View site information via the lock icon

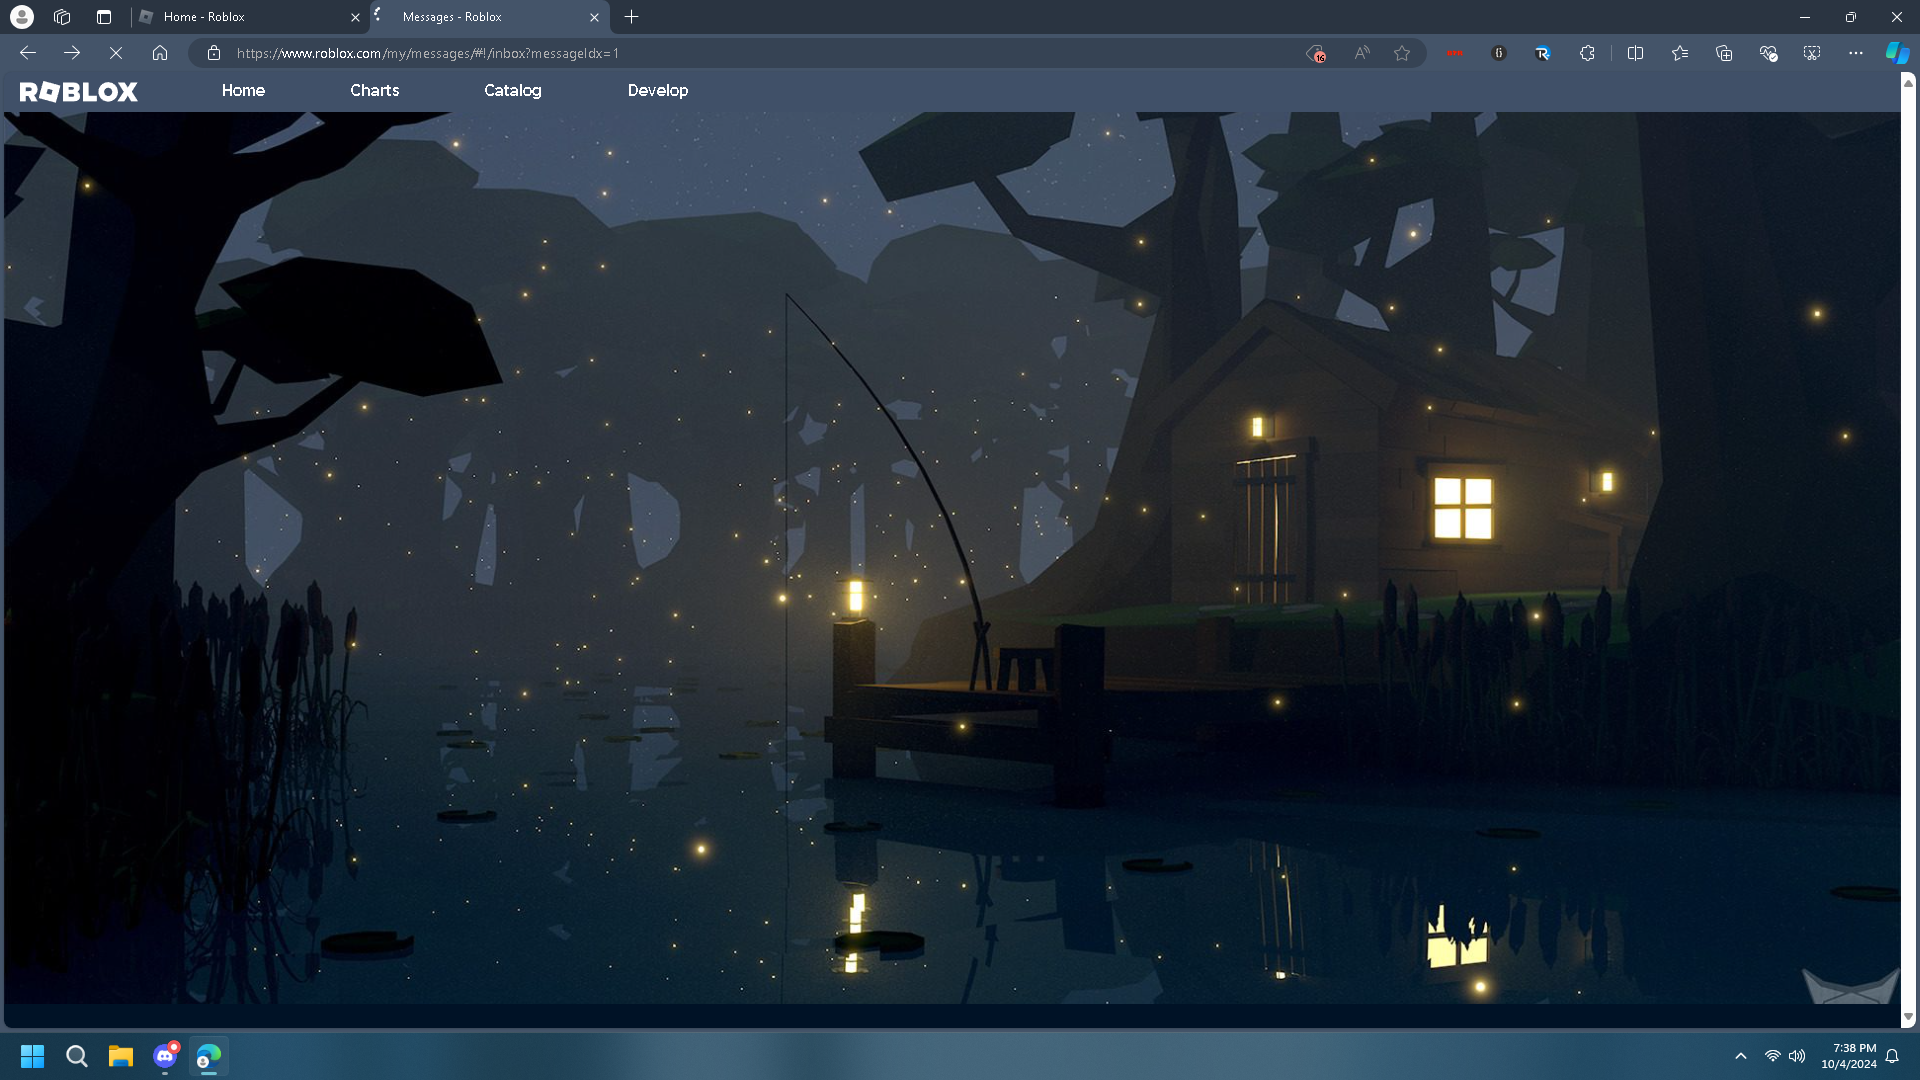click(x=214, y=53)
